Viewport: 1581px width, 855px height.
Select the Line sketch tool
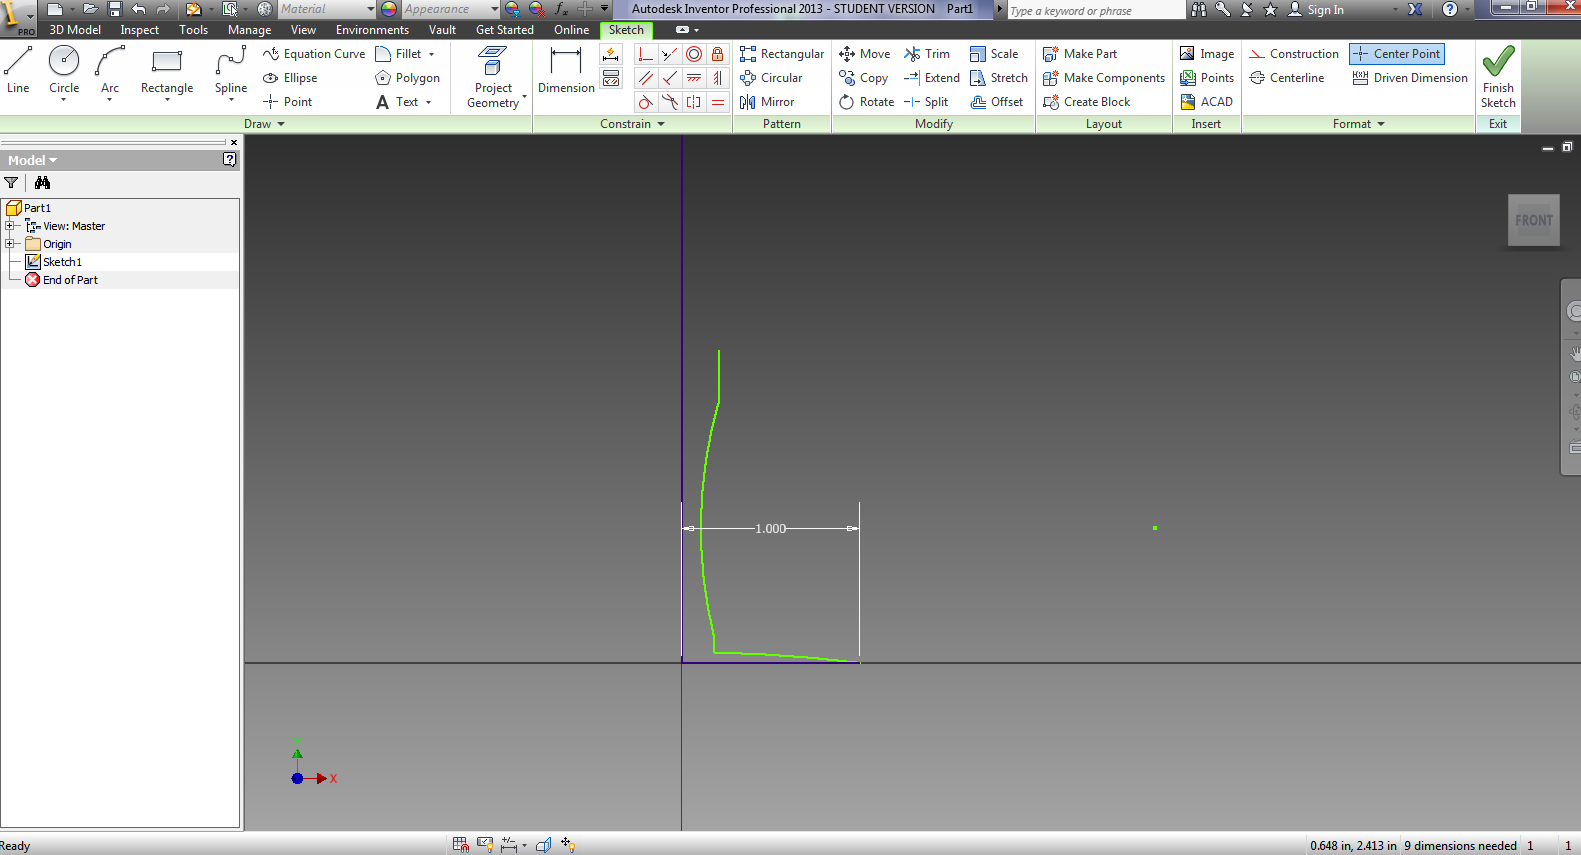pos(18,70)
